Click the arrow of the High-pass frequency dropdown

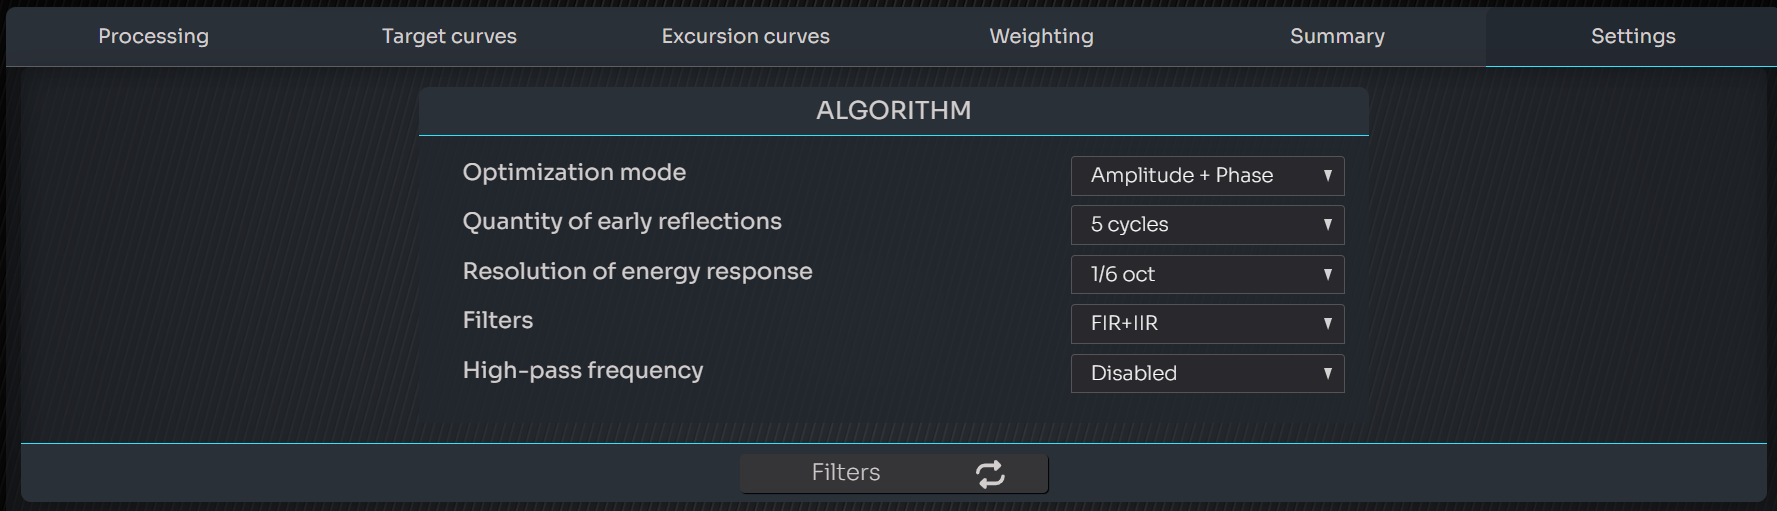[1327, 374]
